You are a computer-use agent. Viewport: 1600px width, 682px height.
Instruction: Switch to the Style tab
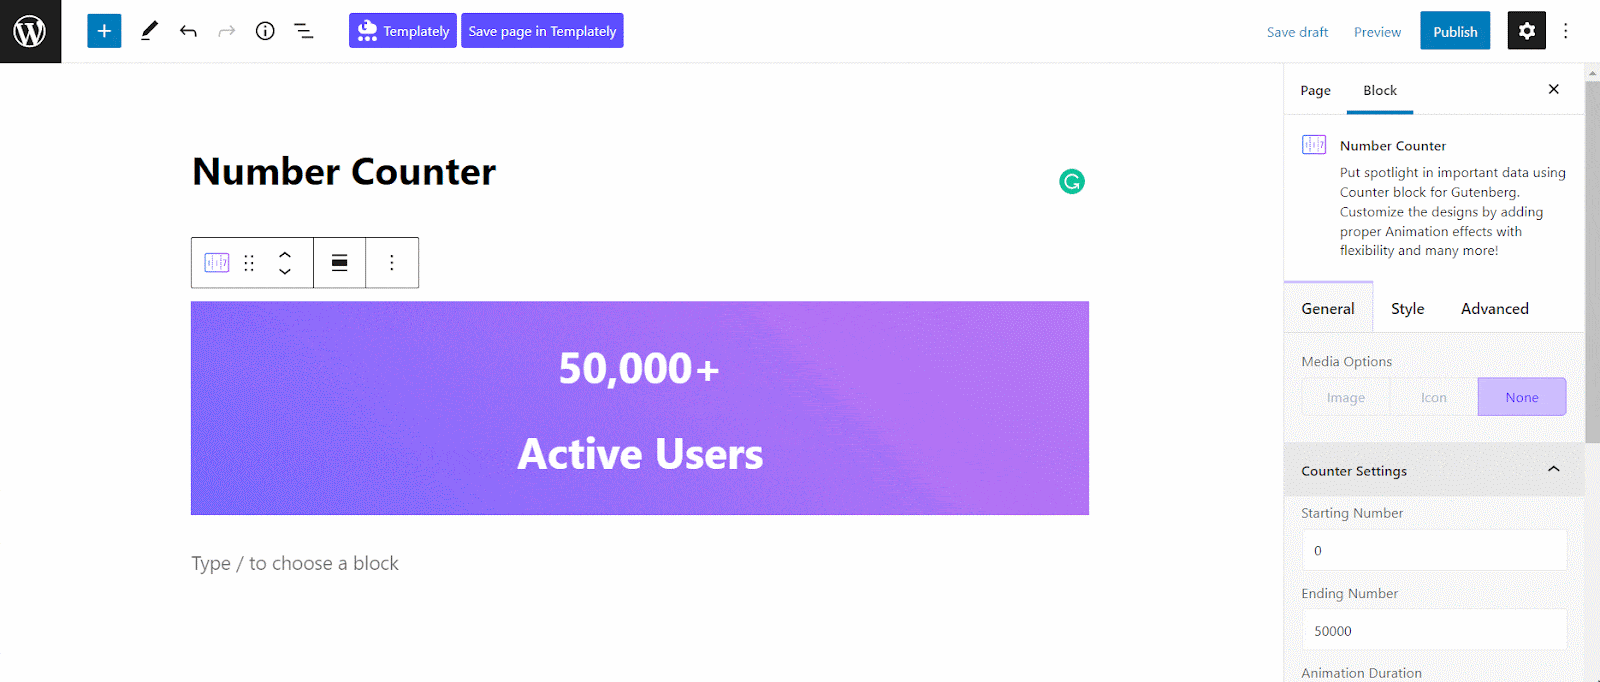[x=1407, y=308]
